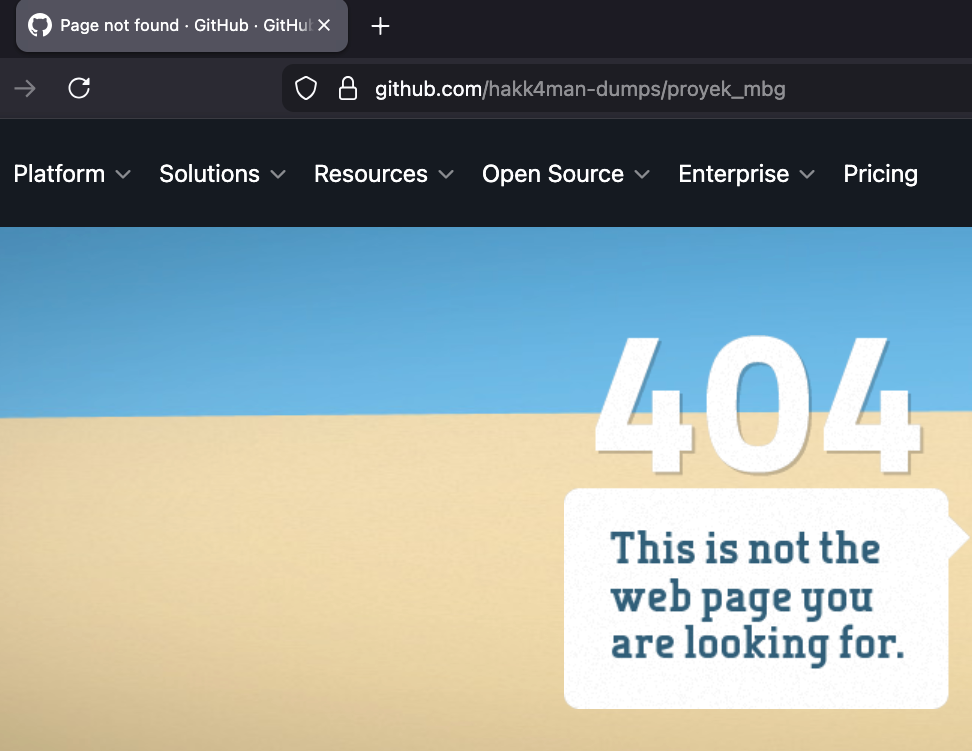Click the GitHub favicon in the browser tab
The width and height of the screenshot is (972, 751).
tap(39, 26)
